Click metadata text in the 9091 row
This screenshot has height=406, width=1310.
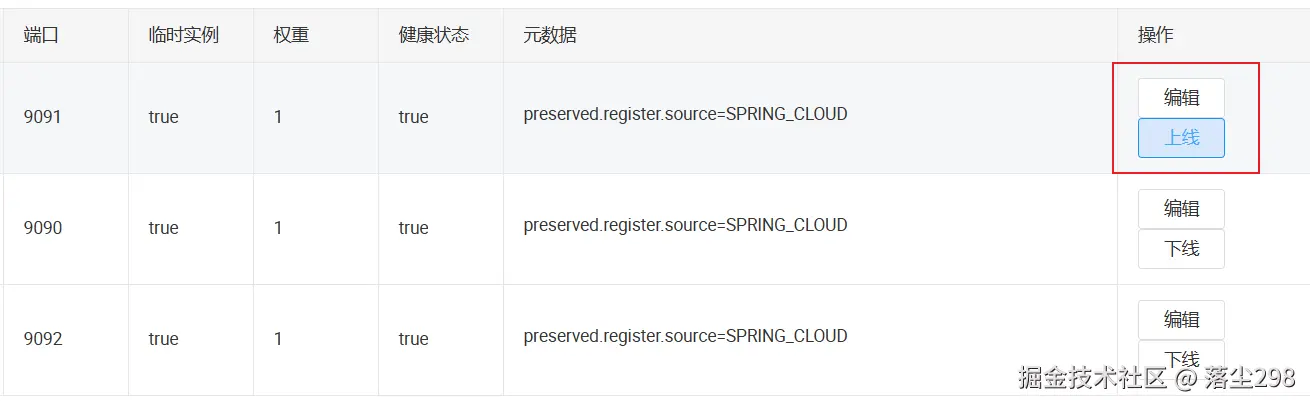685,114
